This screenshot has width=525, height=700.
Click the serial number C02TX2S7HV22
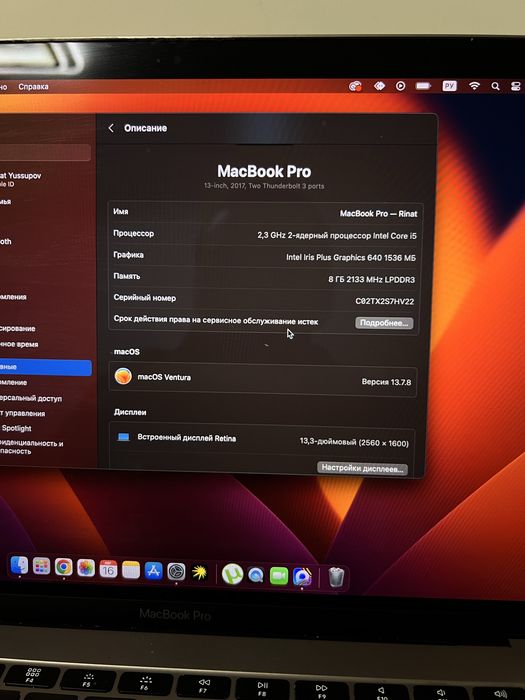click(x=385, y=301)
